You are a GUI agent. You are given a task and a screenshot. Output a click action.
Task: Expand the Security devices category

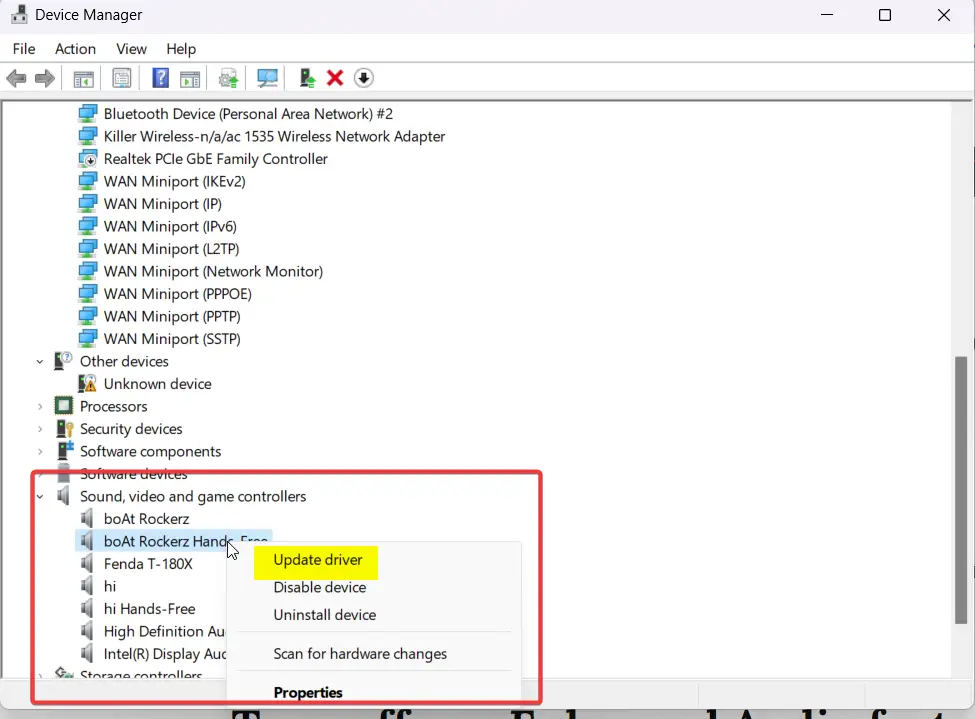click(40, 429)
